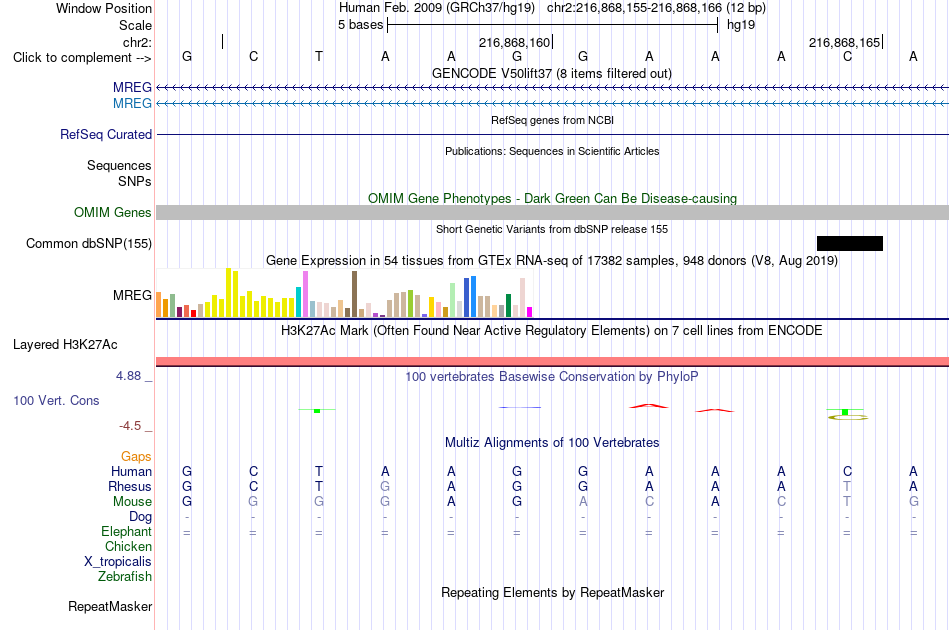Click the Elephant species row label
This screenshot has width=950, height=630.
pos(127,532)
